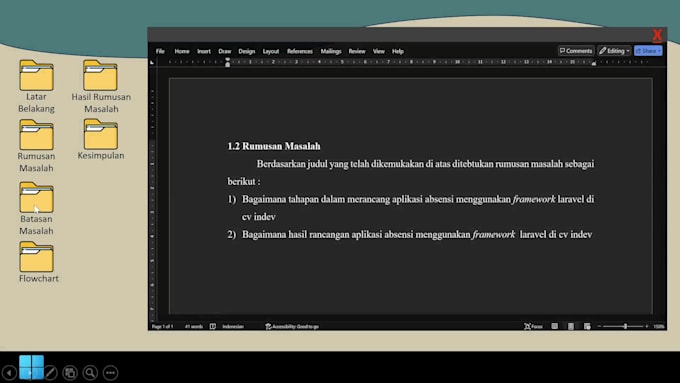680x383 pixels.
Task: Click the zoom in plus button
Action: pos(647,326)
